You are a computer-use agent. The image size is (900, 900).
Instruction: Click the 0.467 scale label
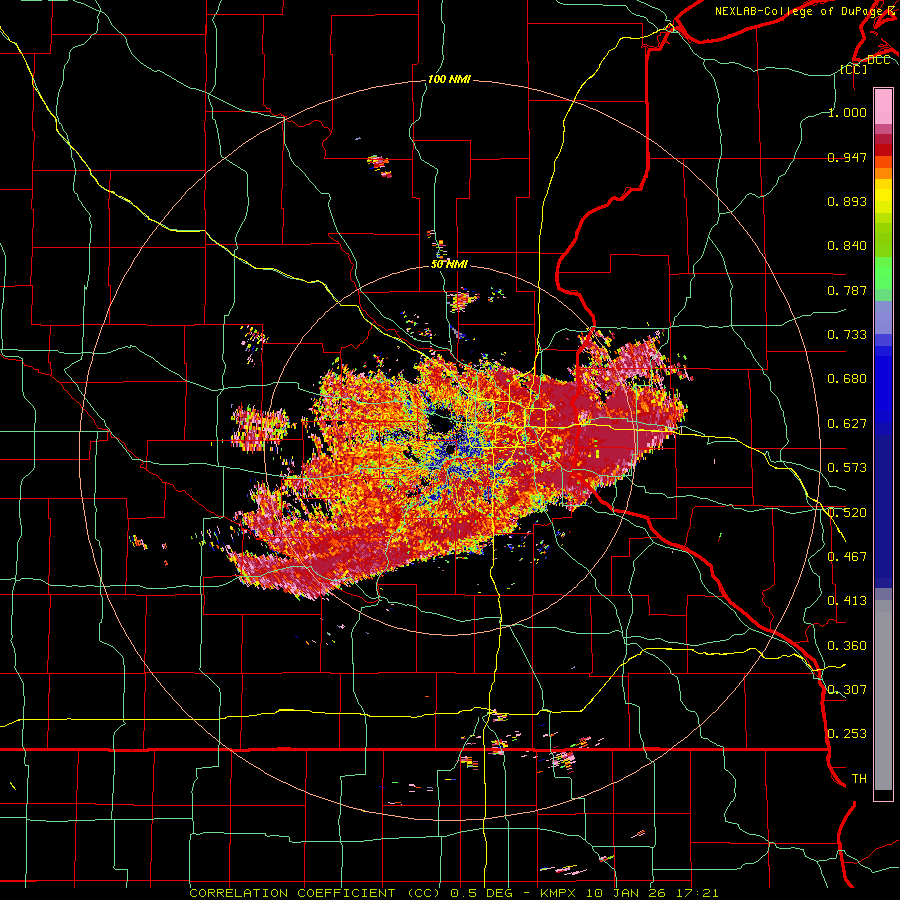pyautogui.click(x=847, y=557)
